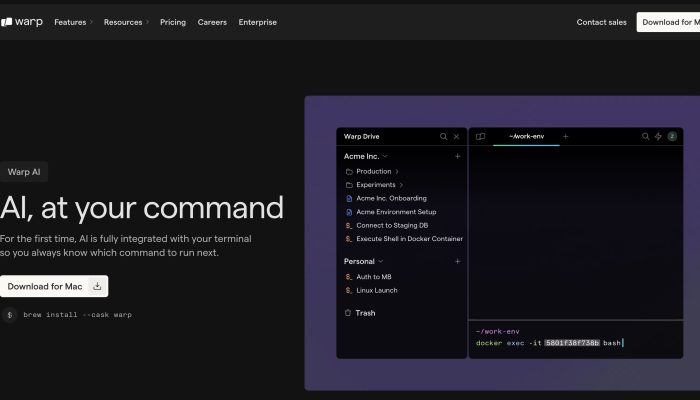Click the AI, at your command headline
Image resolution: width=700 pixels, height=400 pixels.
142,208
